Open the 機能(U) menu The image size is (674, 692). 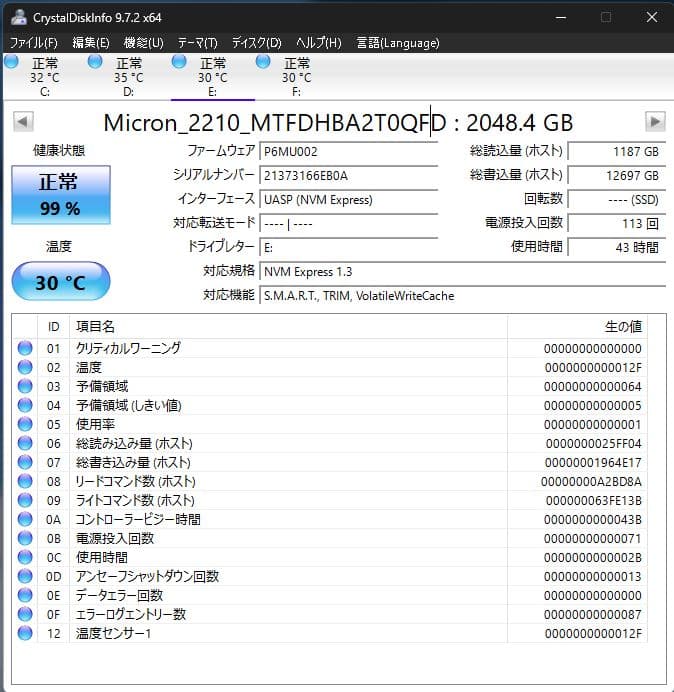click(143, 43)
